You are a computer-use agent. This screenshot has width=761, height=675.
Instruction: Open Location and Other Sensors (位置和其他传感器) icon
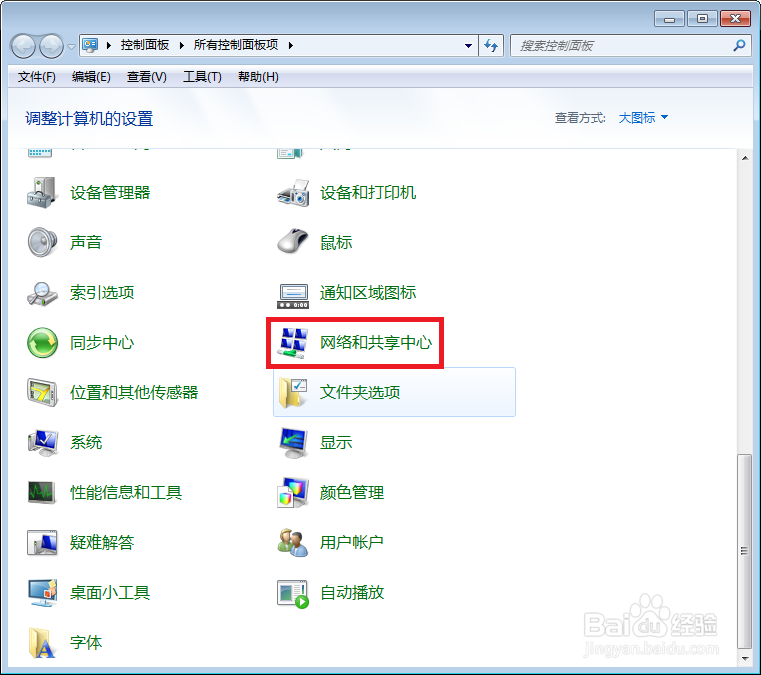pos(42,392)
